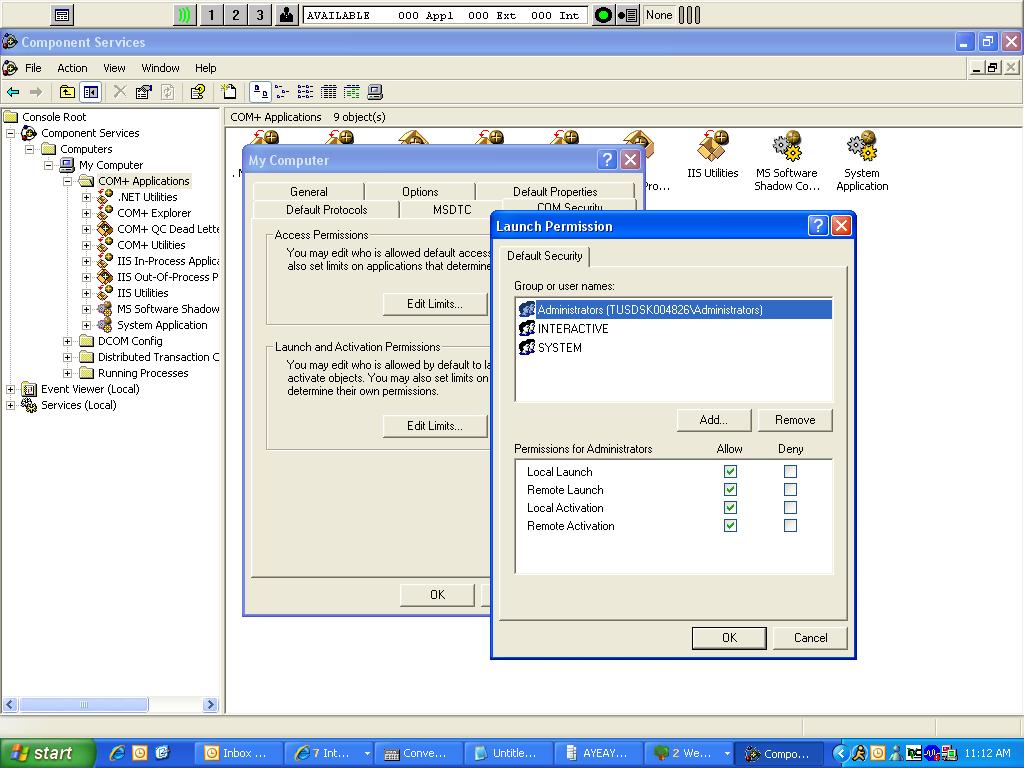Screen dimensions: 1024x768
Task: Click Add... in Launch Permission
Action: [714, 420]
